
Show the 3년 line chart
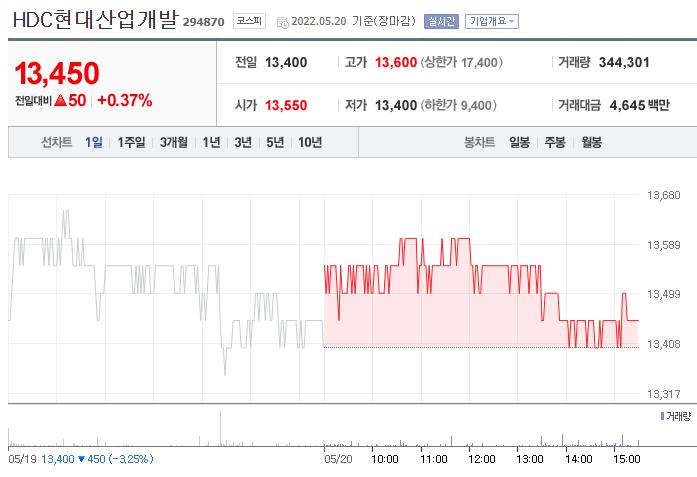pyautogui.click(x=243, y=142)
